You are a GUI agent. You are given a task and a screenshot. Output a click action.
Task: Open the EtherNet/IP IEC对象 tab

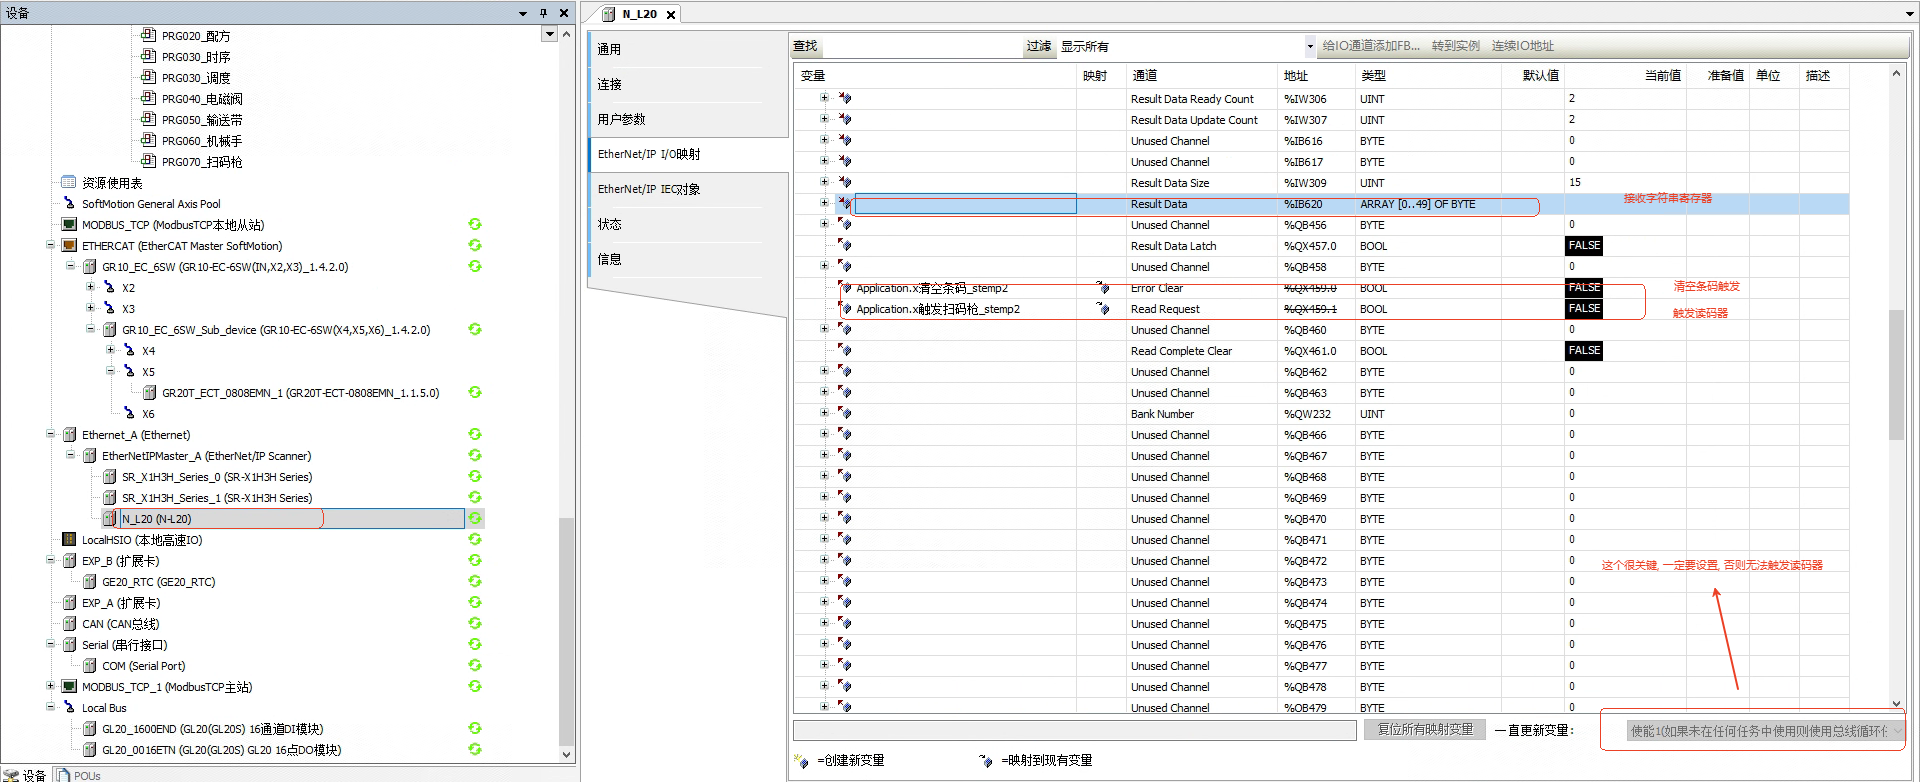pyautogui.click(x=649, y=189)
